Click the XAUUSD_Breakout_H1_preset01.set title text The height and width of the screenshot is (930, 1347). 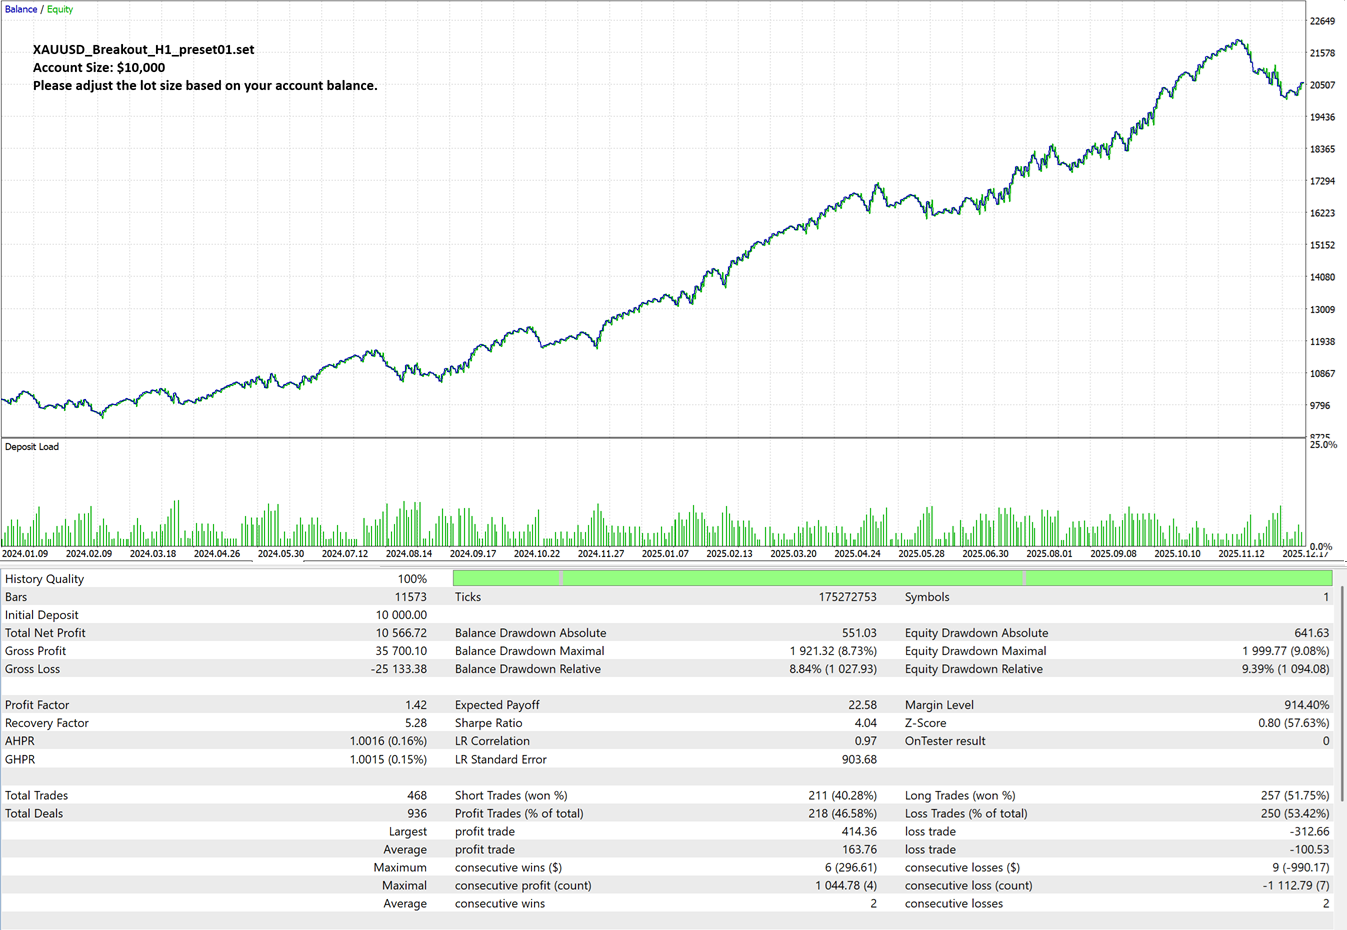[x=143, y=49]
